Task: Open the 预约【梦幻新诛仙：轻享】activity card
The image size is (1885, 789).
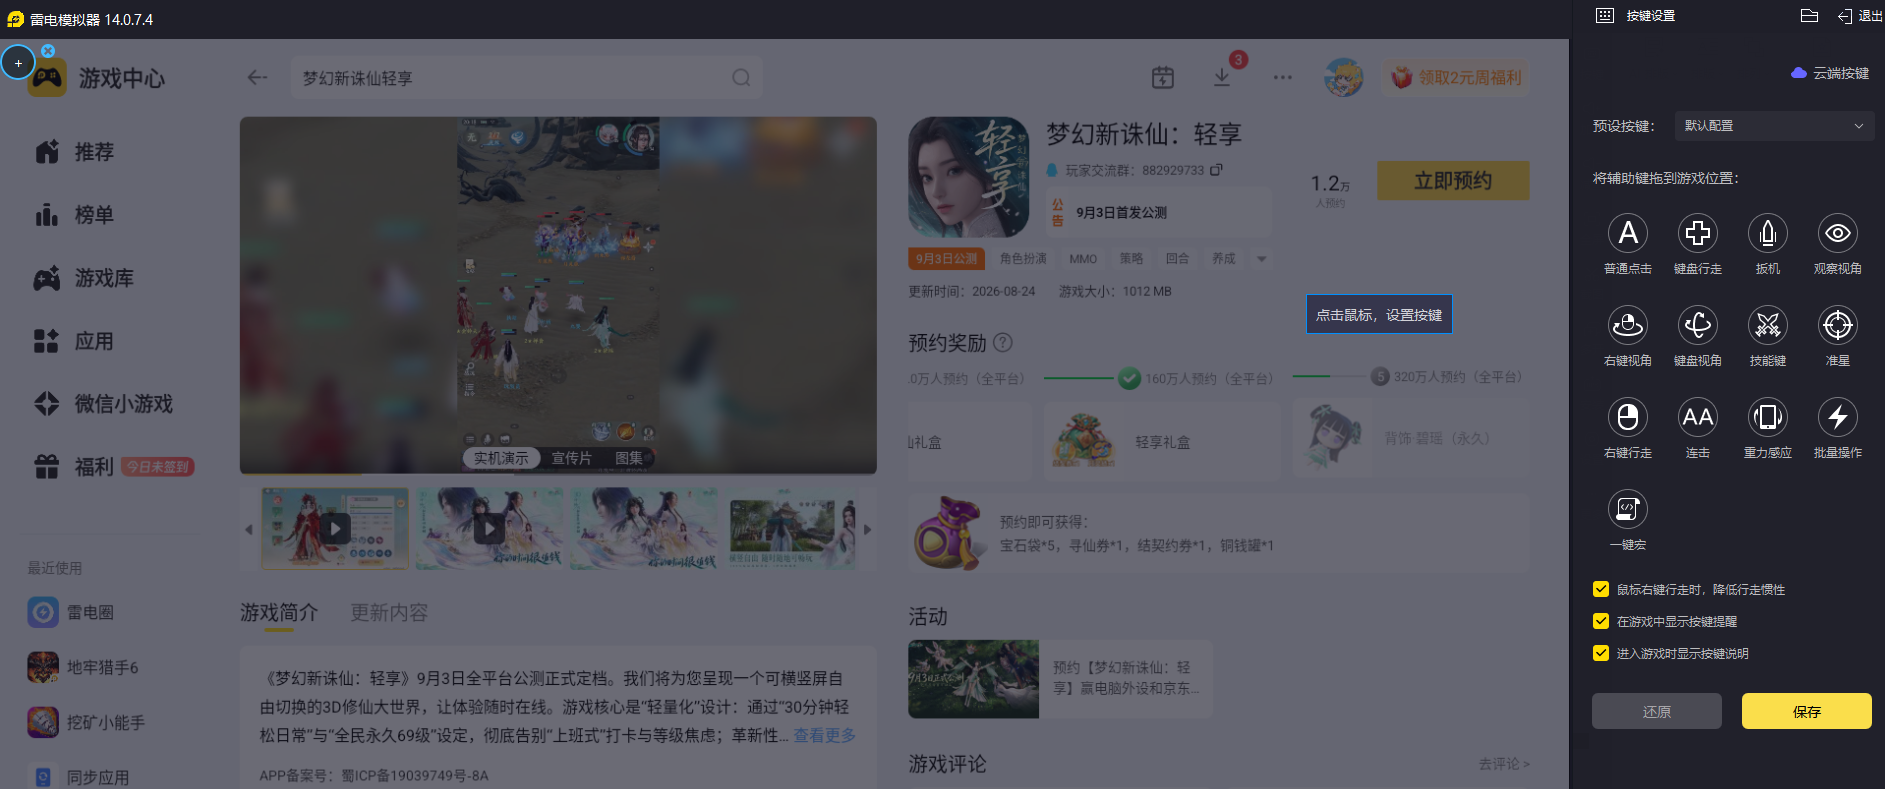Action: pyautogui.click(x=1060, y=679)
